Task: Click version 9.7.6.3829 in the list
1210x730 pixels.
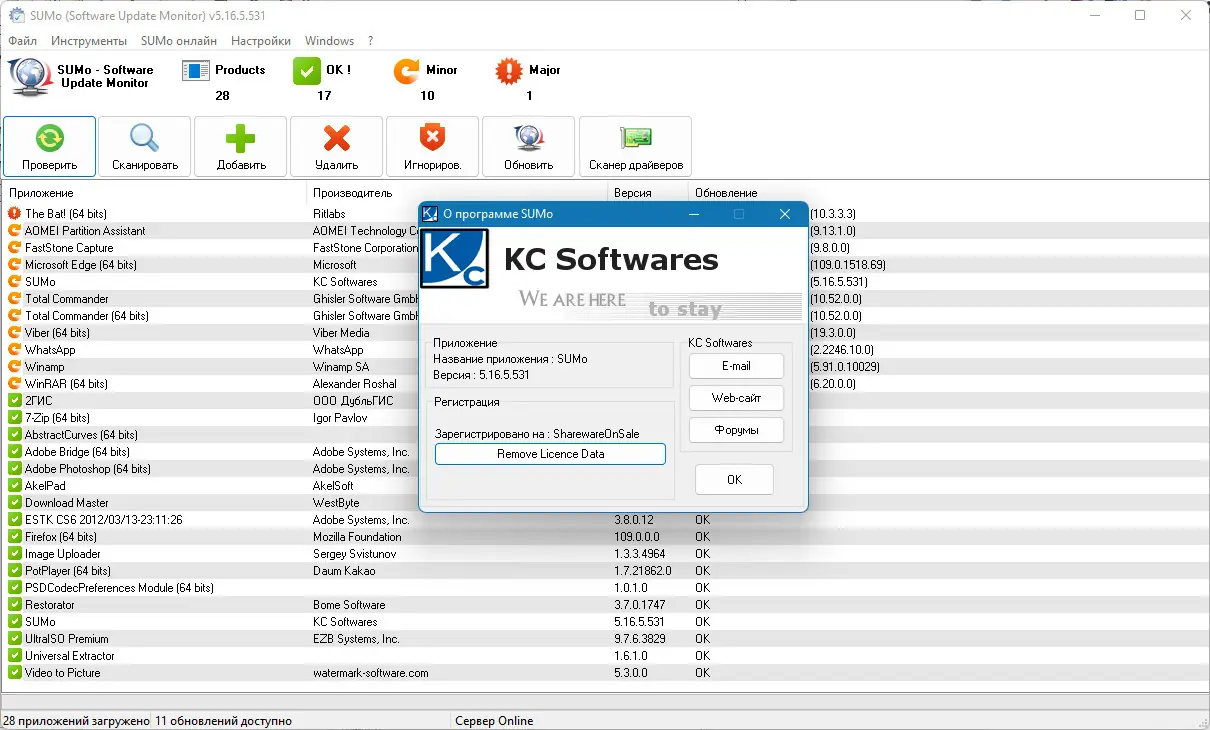Action: pos(640,639)
